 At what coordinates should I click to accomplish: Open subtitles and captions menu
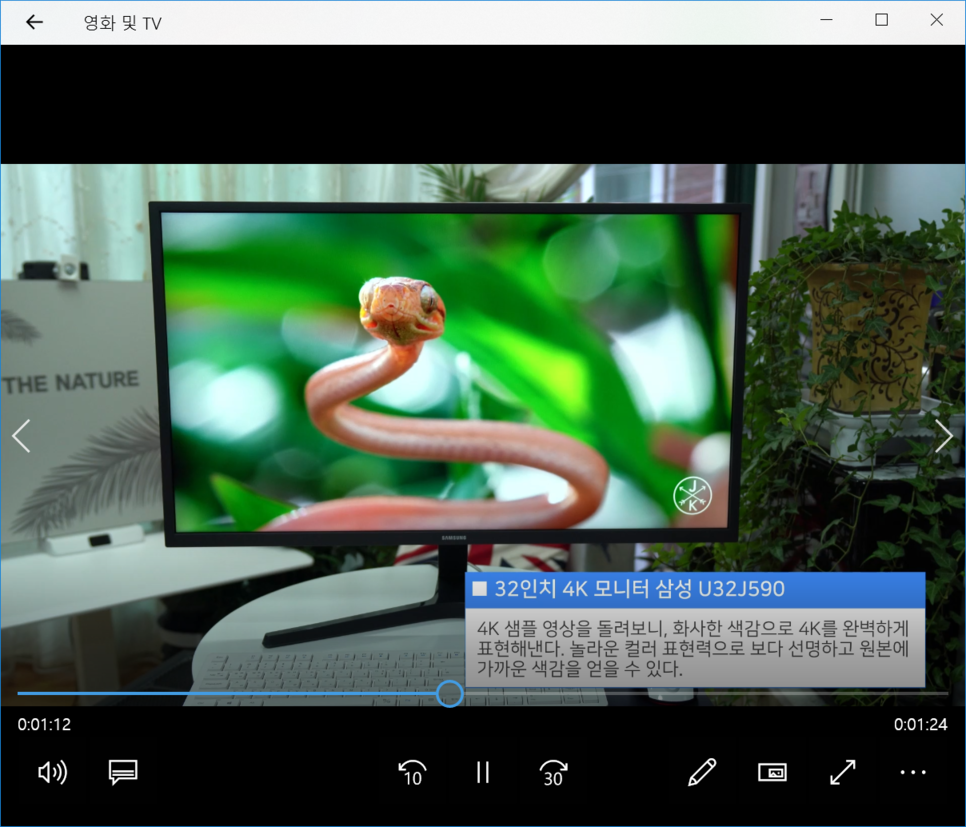[123, 772]
